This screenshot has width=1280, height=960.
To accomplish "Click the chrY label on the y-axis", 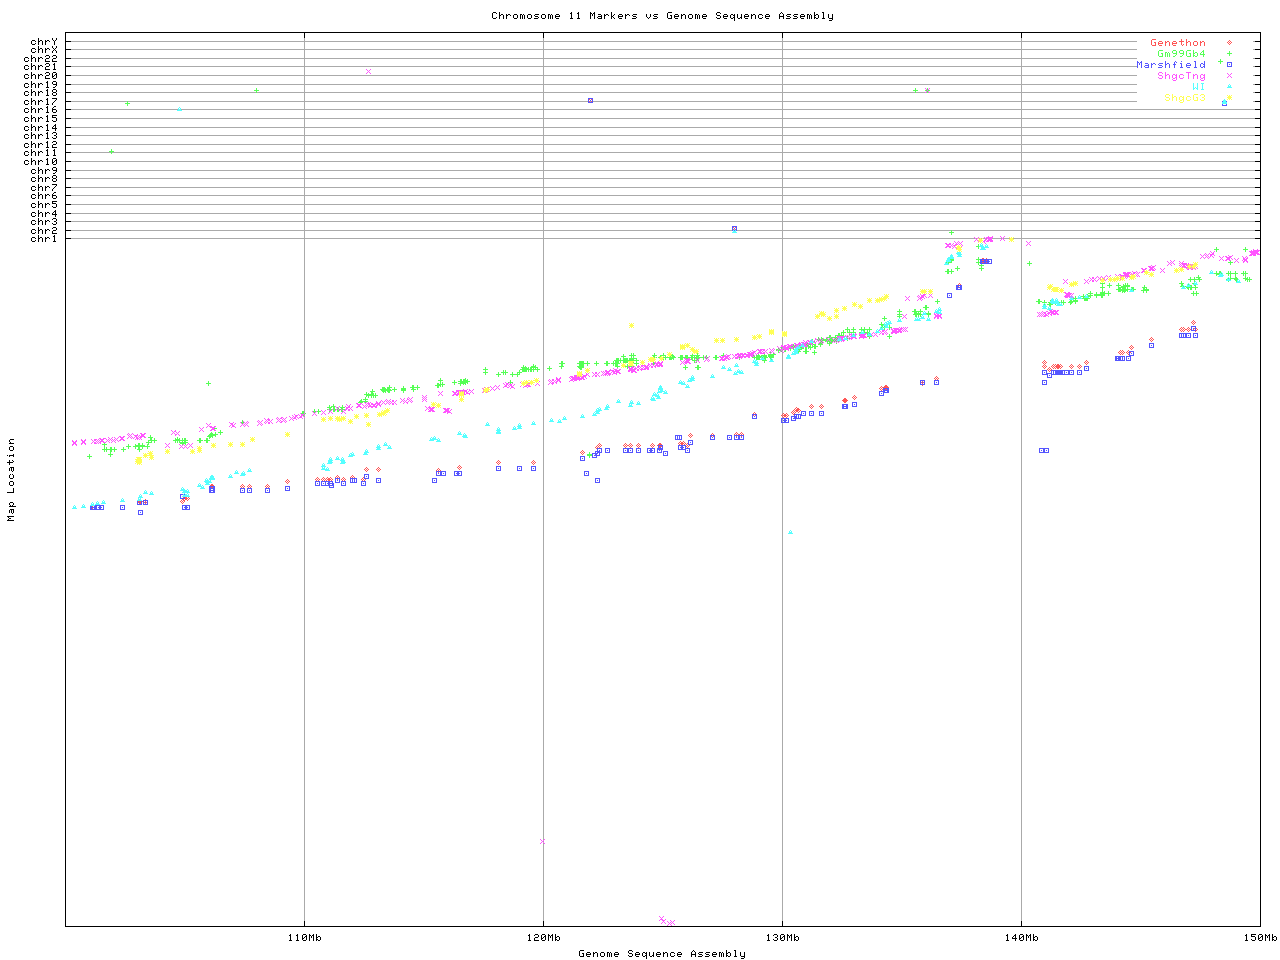I will [44, 41].
